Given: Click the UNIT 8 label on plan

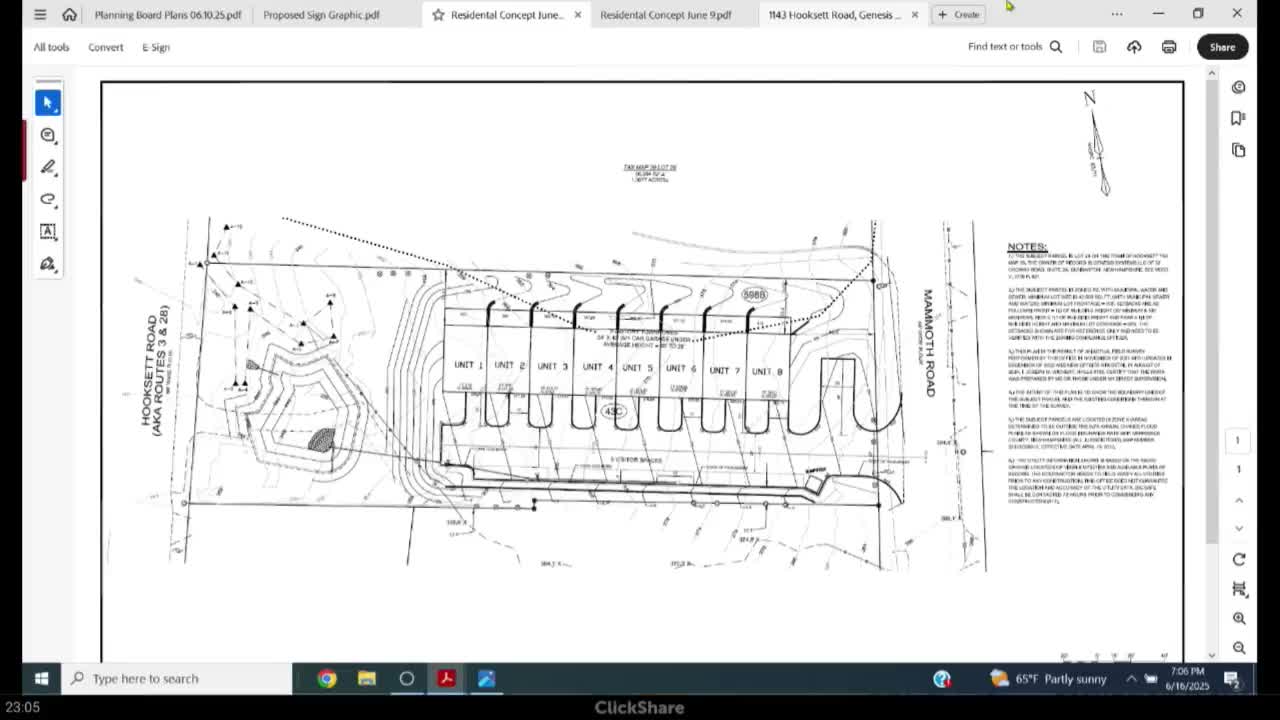Looking at the screenshot, I should pyautogui.click(x=767, y=372).
